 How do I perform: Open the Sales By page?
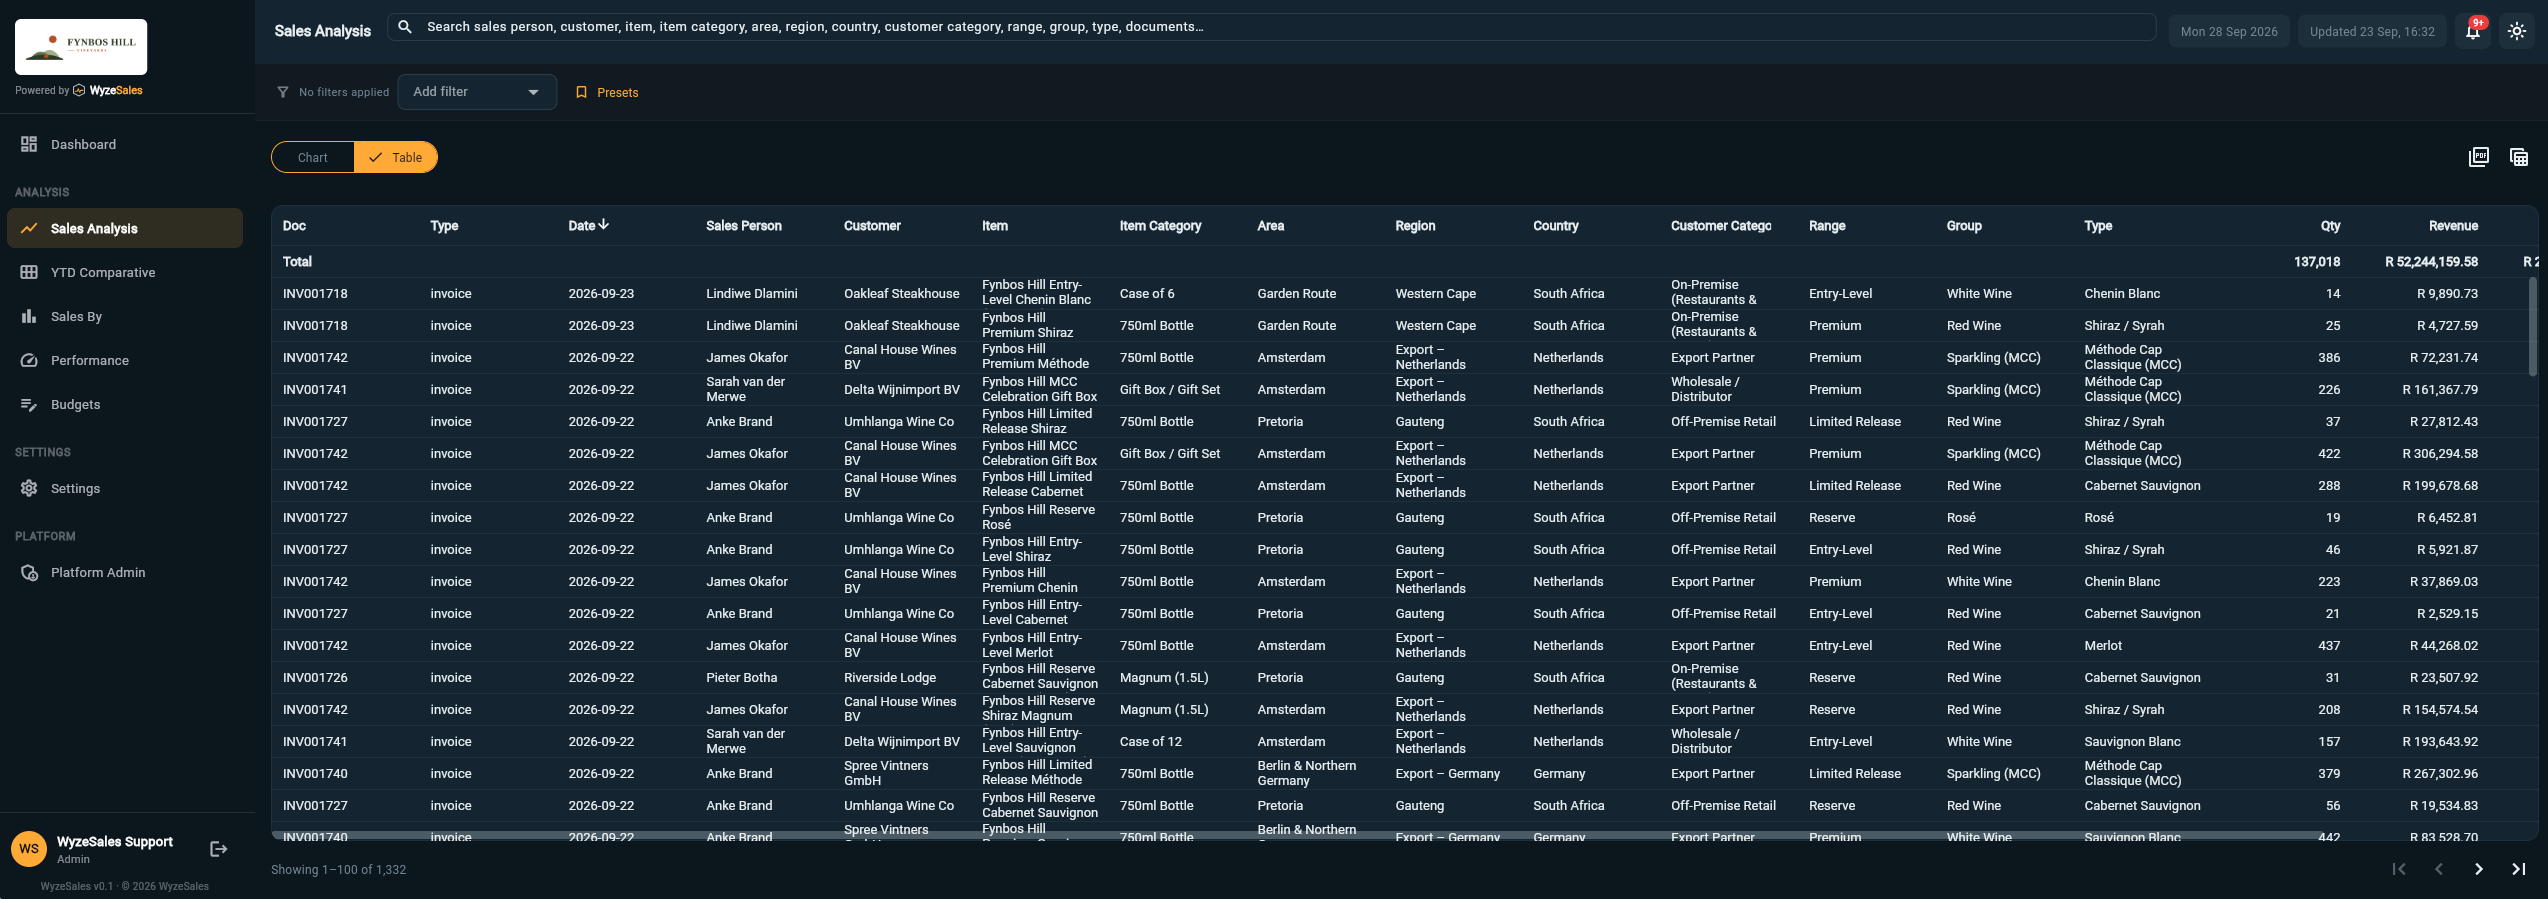125,316
